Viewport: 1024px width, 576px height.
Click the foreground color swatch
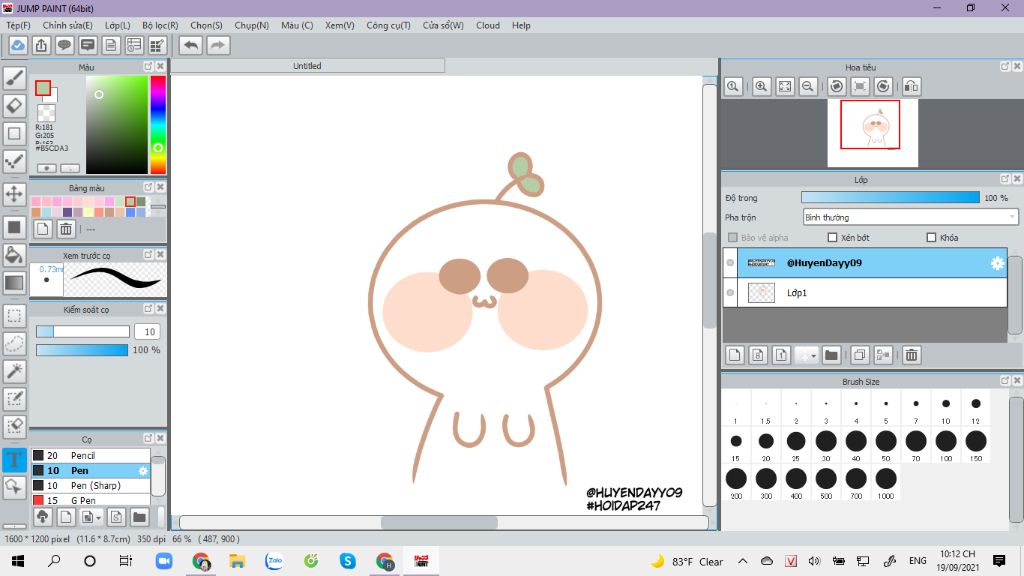[x=43, y=88]
